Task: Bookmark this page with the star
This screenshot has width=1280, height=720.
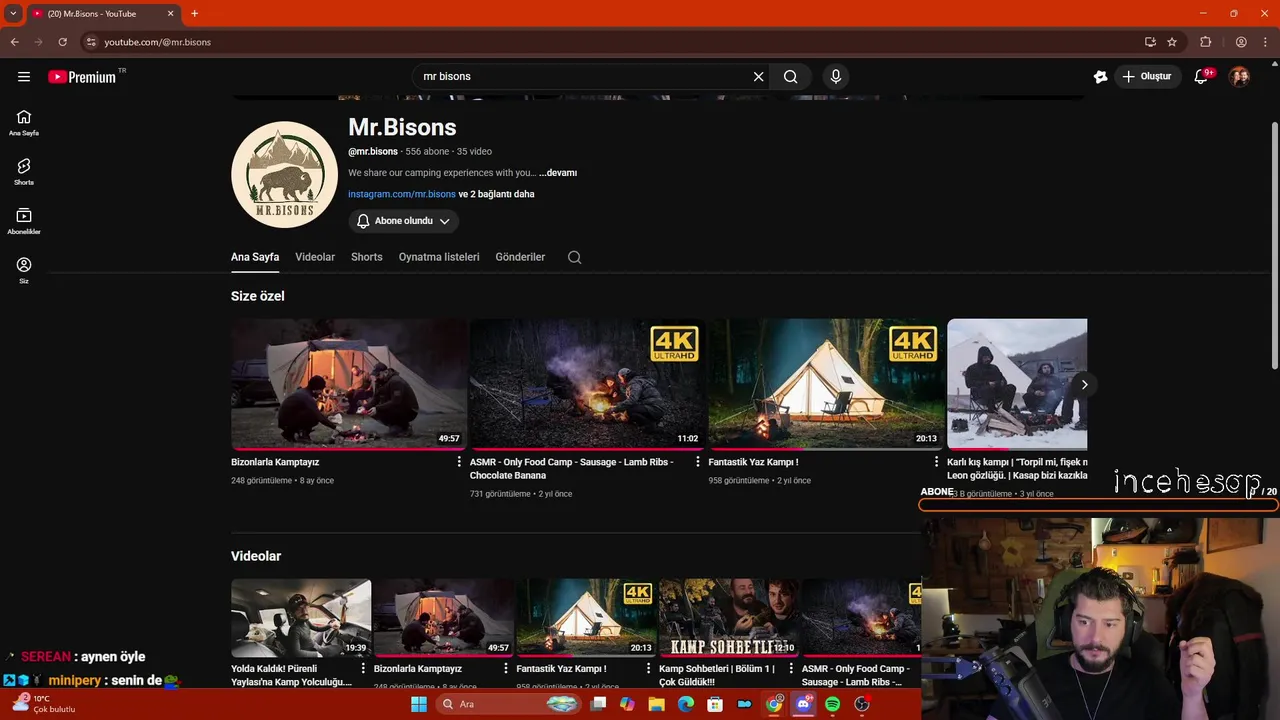Action: [x=1172, y=42]
